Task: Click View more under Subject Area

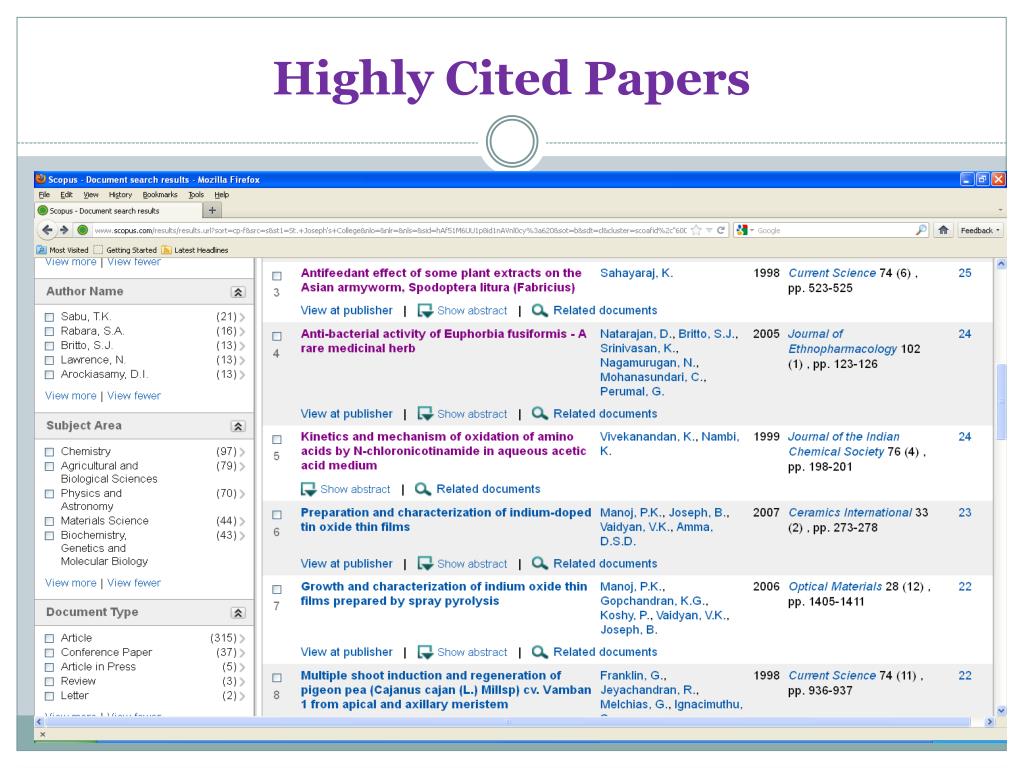Action: pyautogui.click(x=71, y=583)
